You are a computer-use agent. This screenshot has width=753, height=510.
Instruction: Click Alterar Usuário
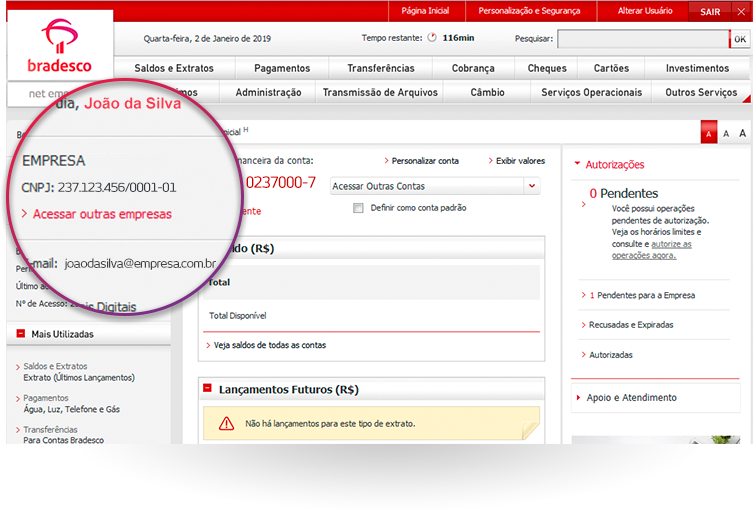(x=645, y=11)
